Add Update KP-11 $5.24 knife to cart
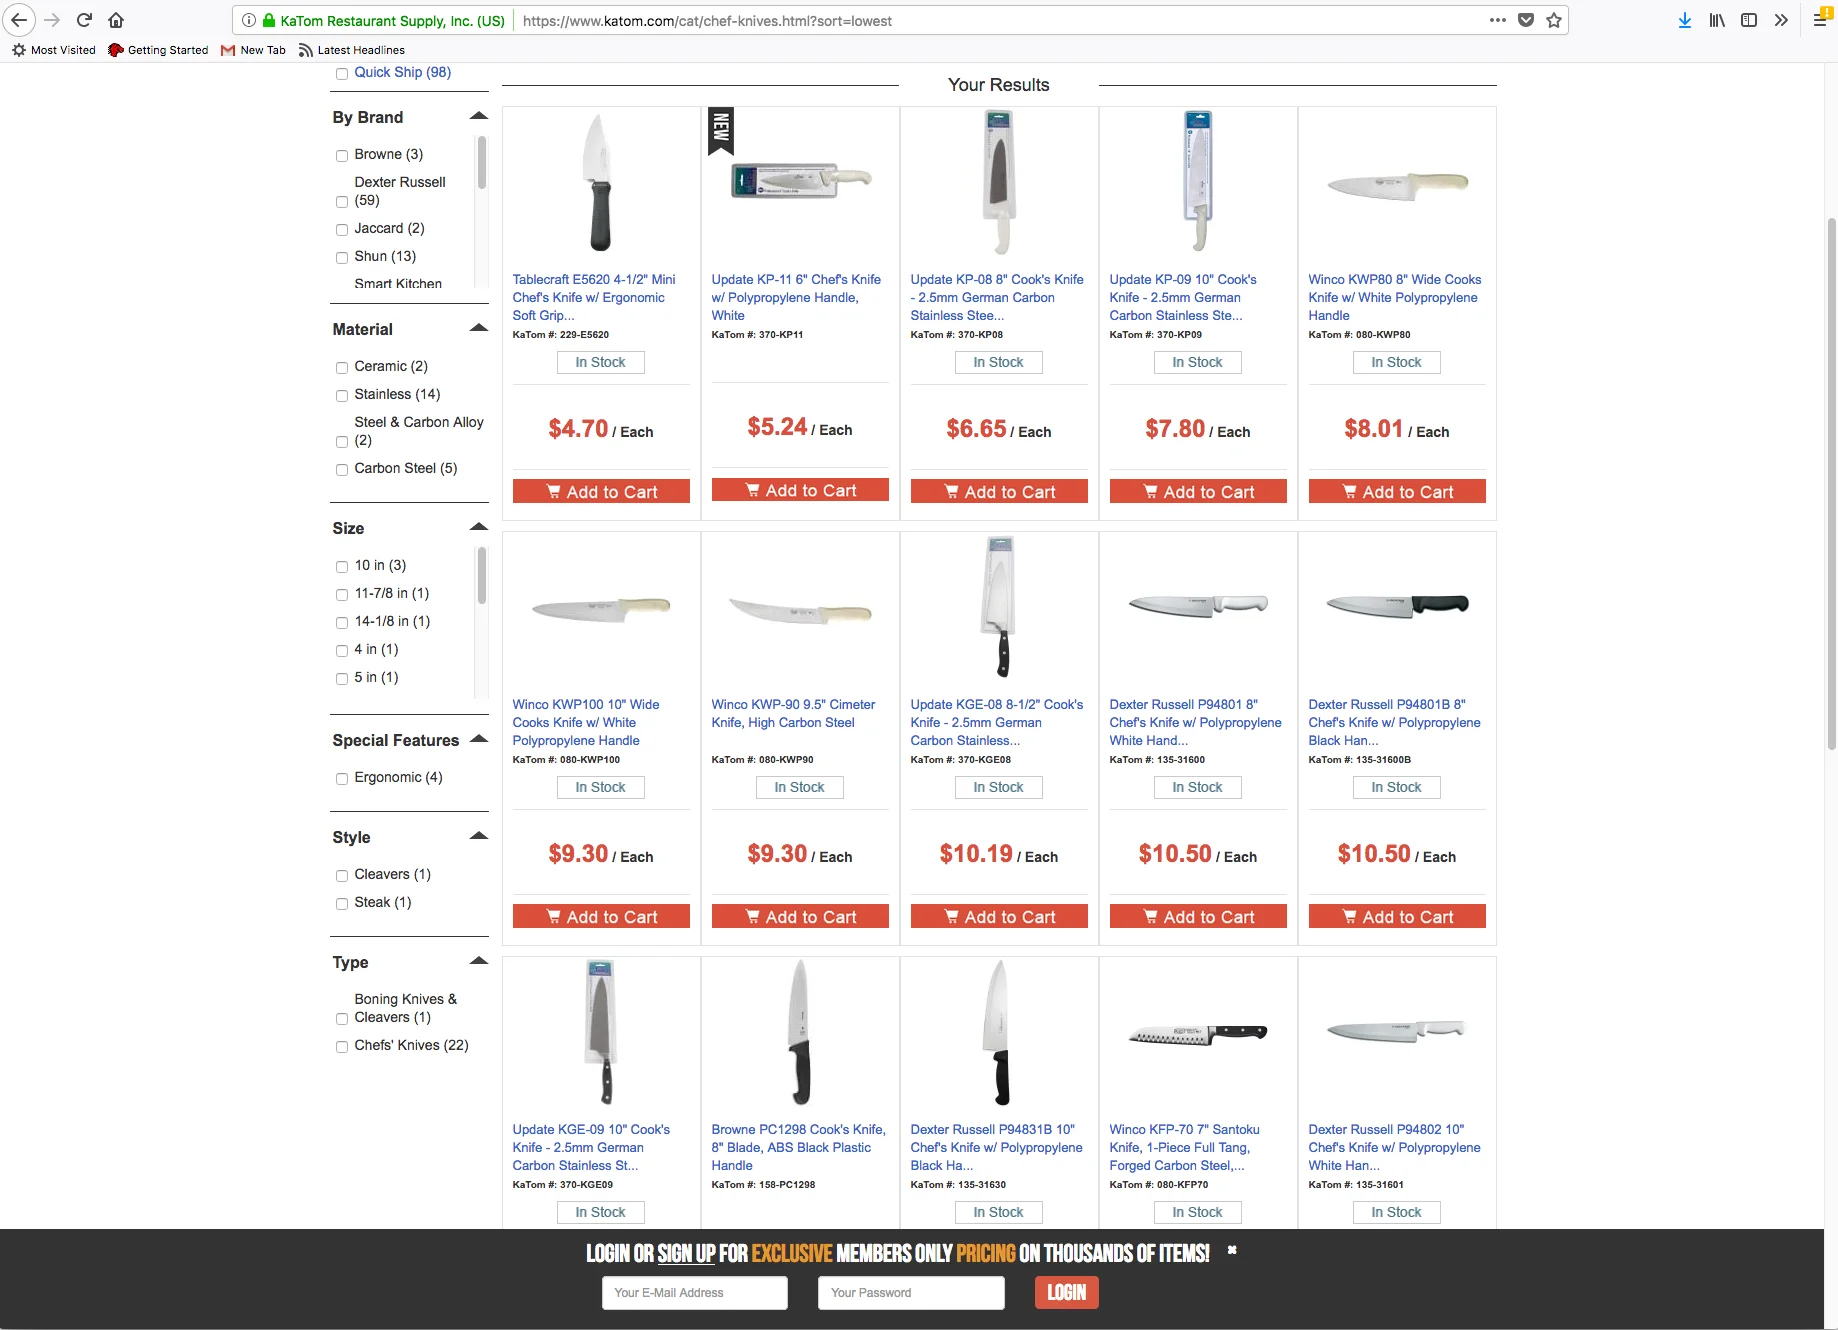 coord(800,490)
